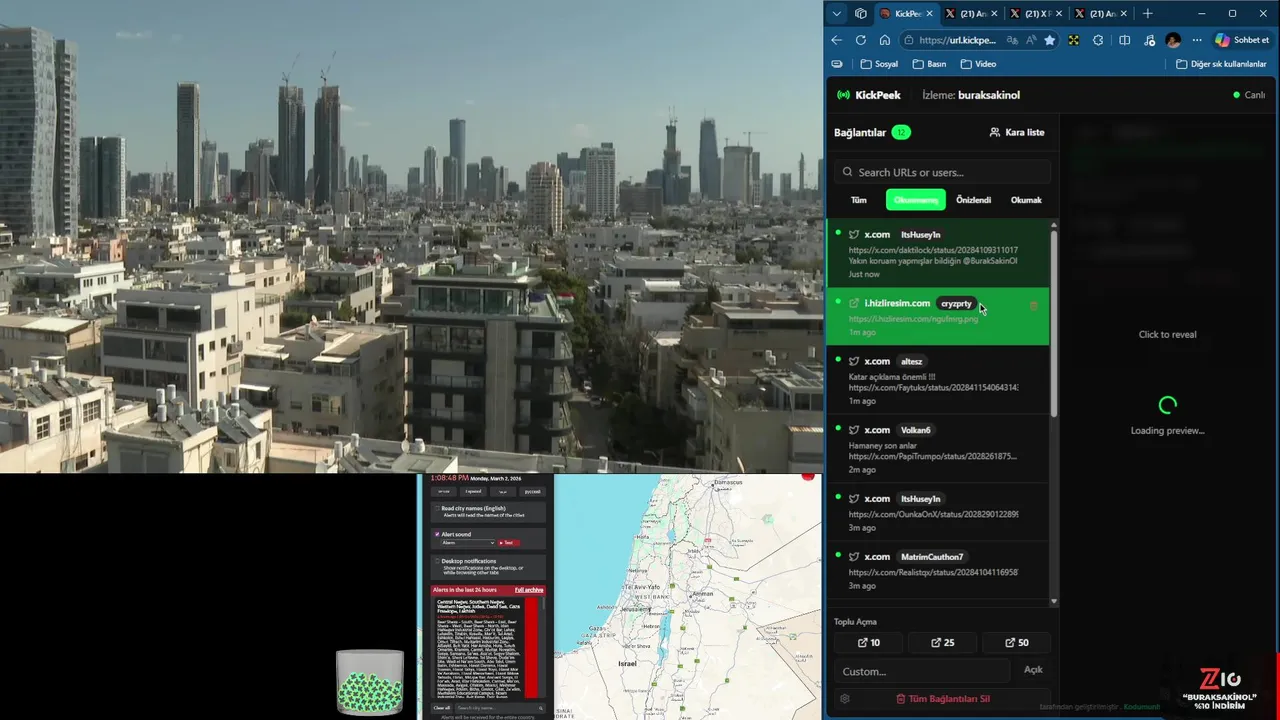
Task: Open the translate page icon
Action: click(x=1013, y=40)
